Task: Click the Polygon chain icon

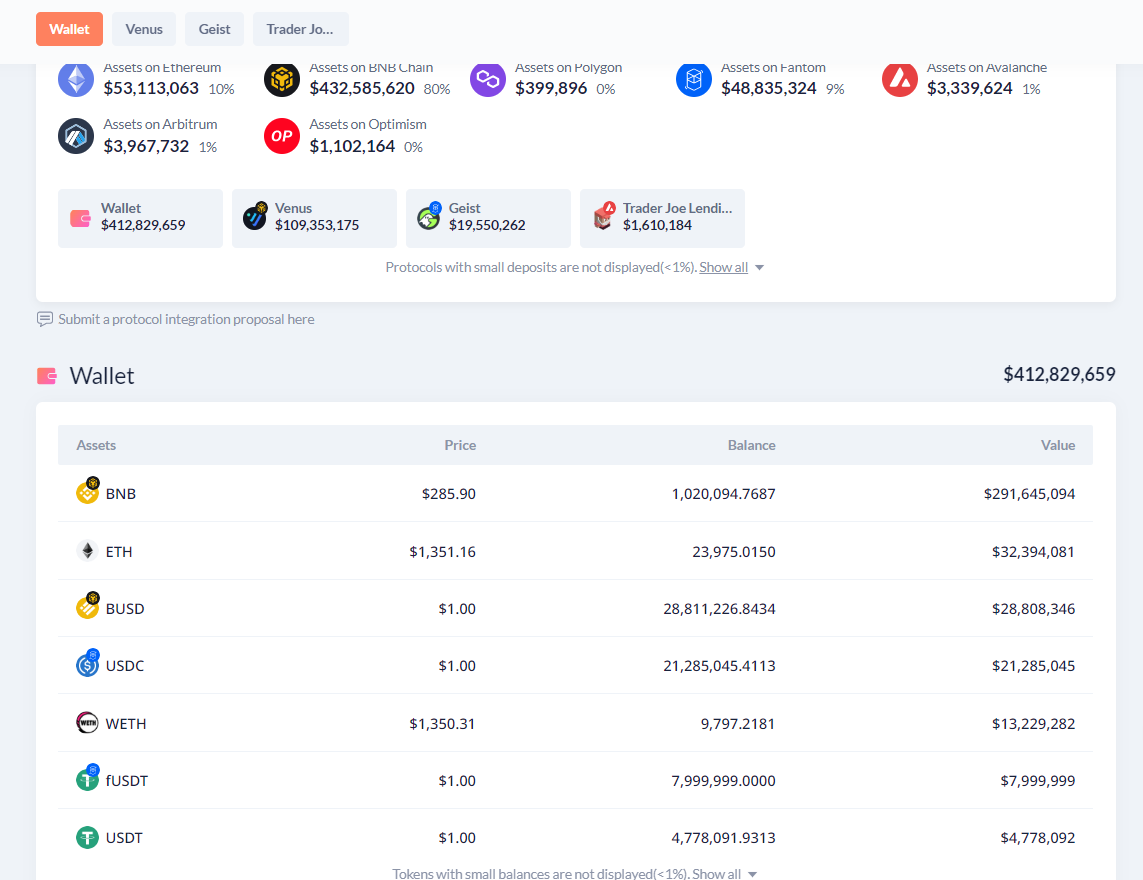Action: [x=488, y=79]
